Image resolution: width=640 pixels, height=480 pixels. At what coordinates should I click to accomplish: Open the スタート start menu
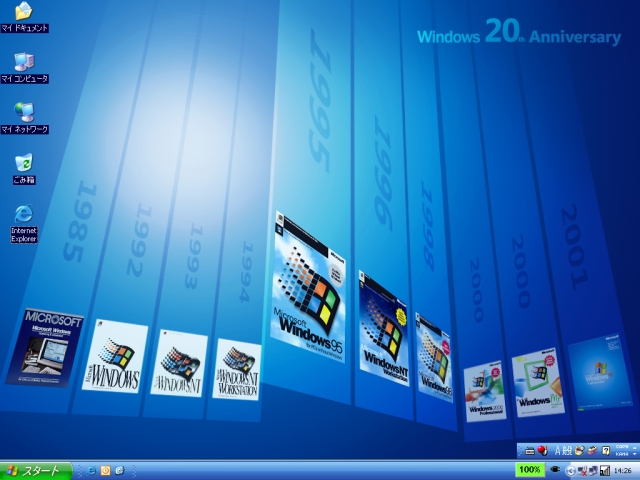point(36,471)
